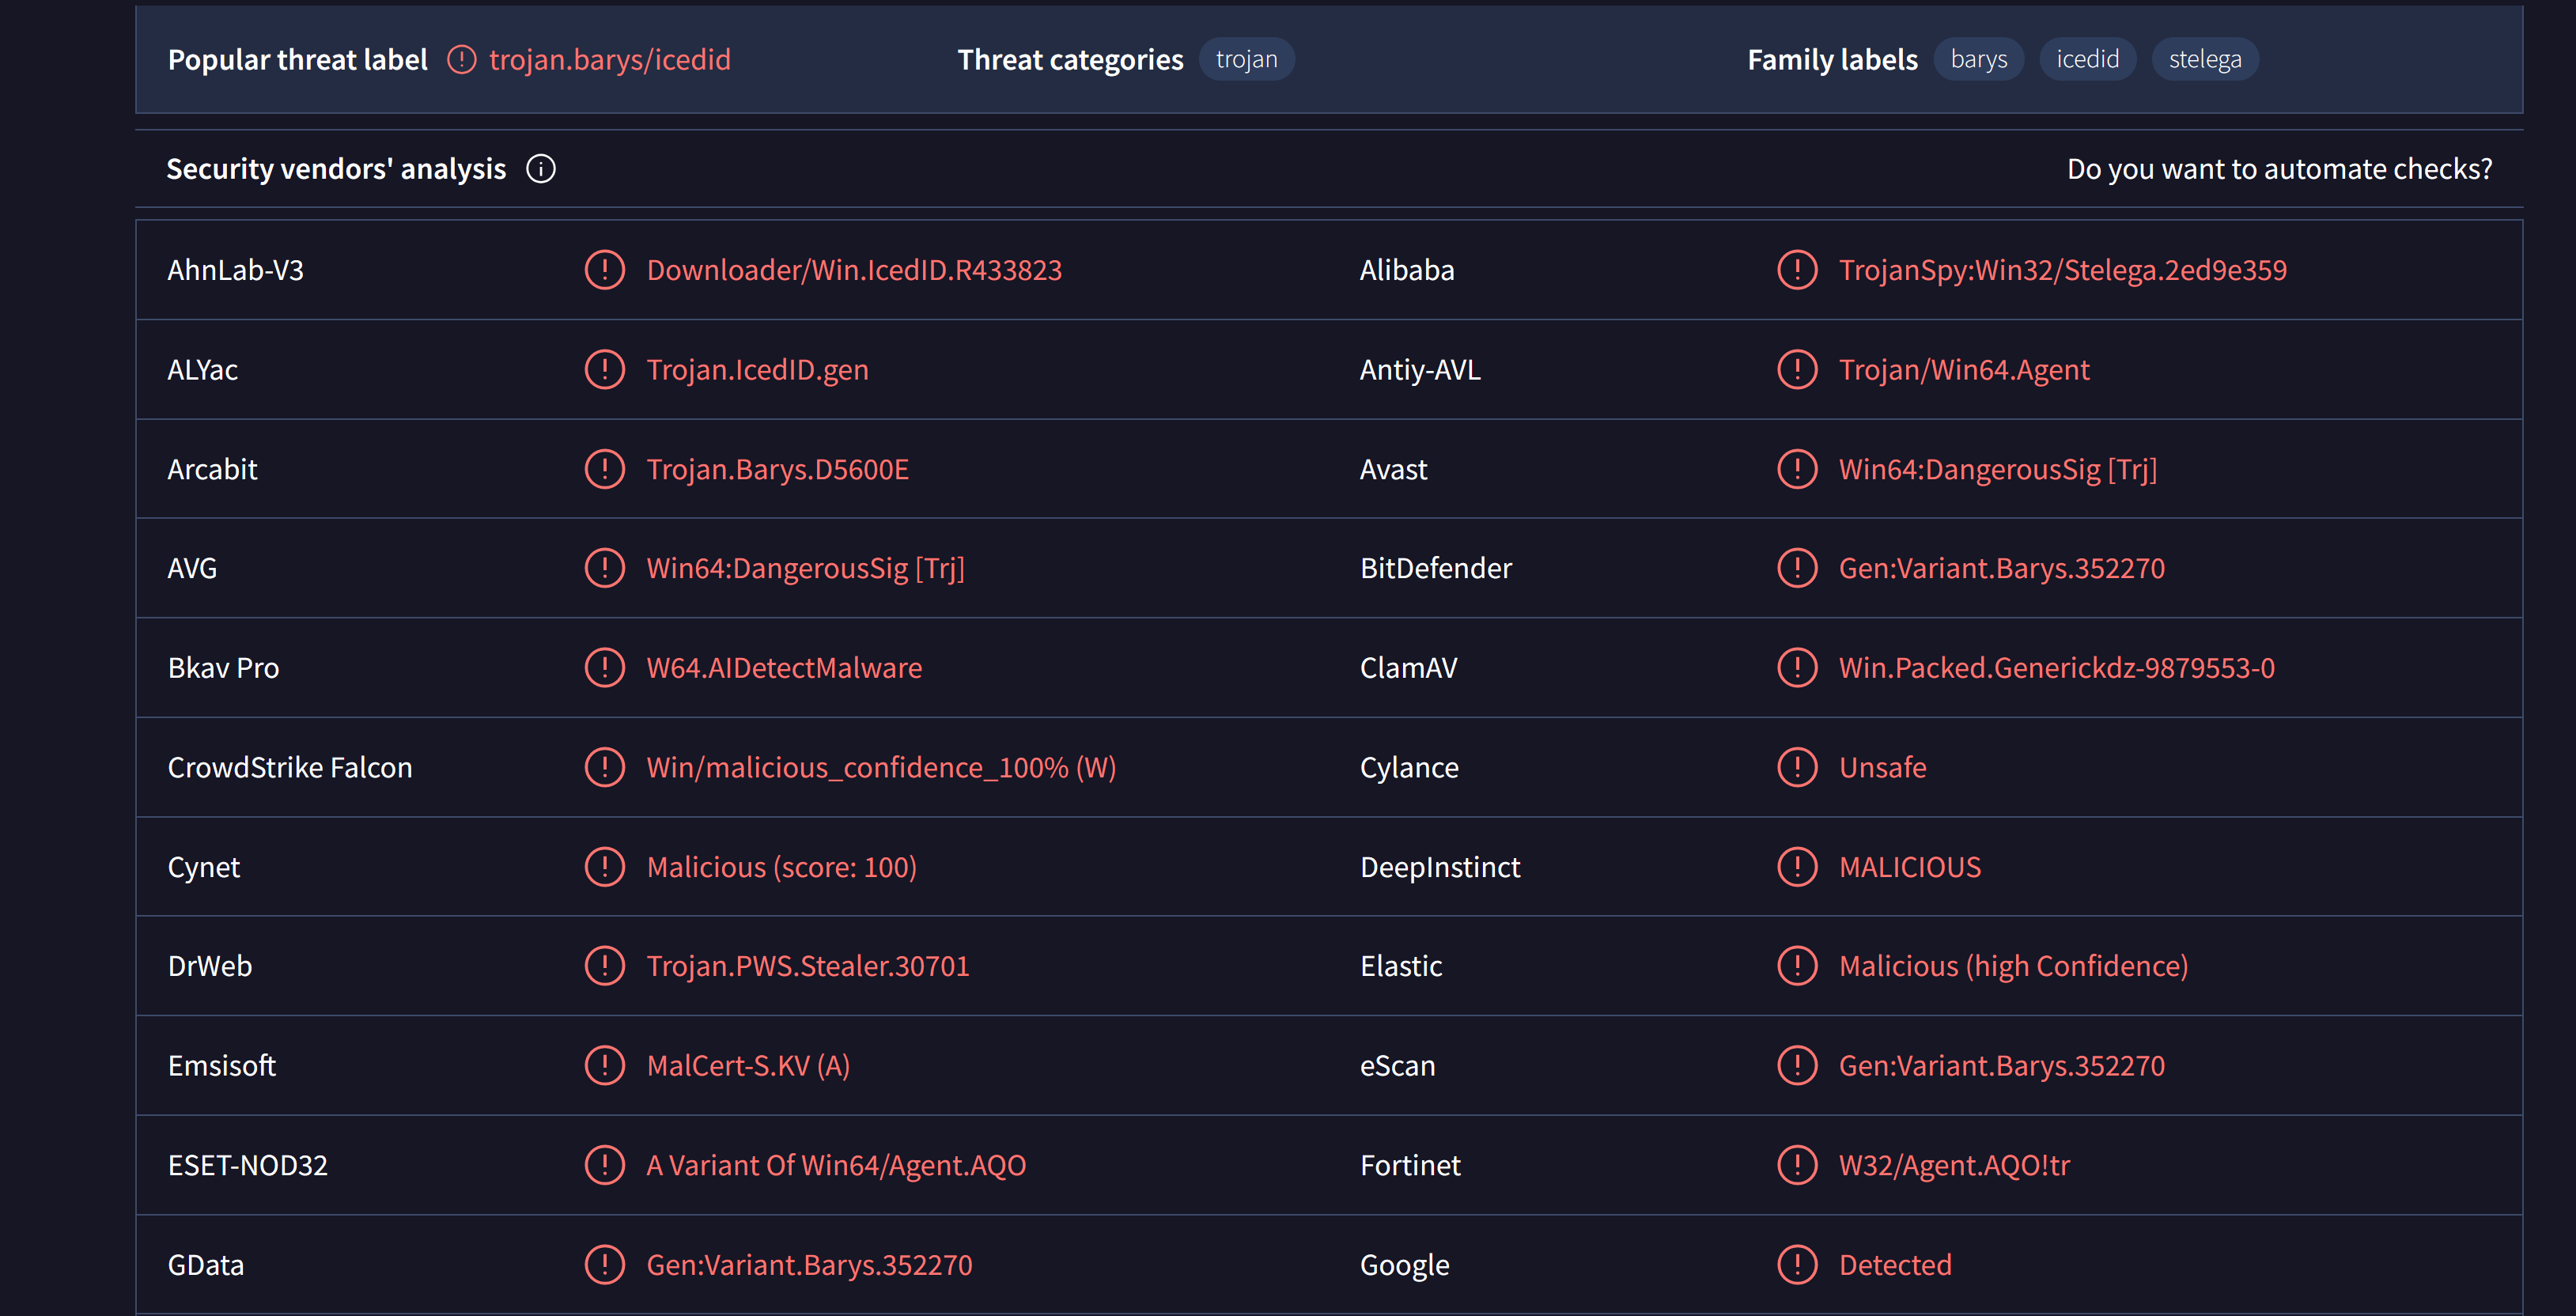
Task: Click warning icon next to ESET-NOD32 result
Action: pos(604,1165)
